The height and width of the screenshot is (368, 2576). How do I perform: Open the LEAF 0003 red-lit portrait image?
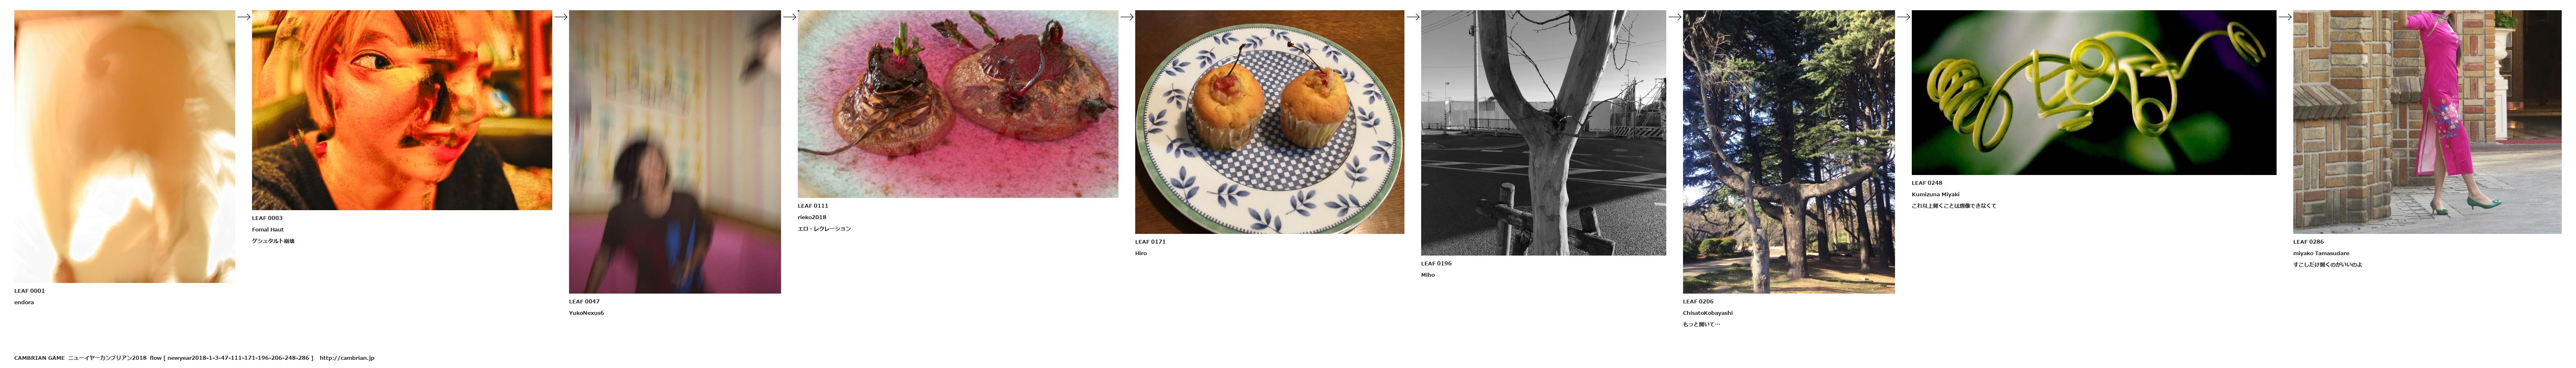[x=402, y=110]
